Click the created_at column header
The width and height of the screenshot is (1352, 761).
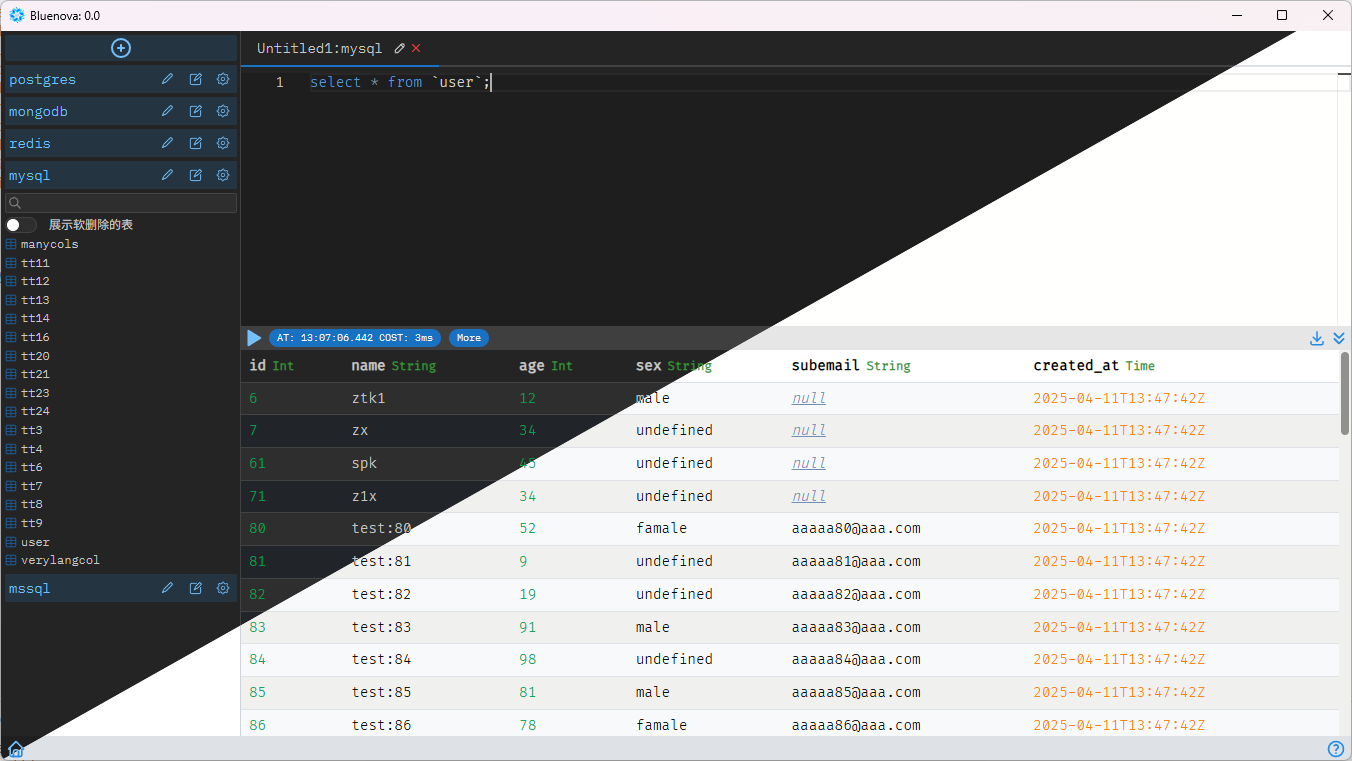point(1093,366)
